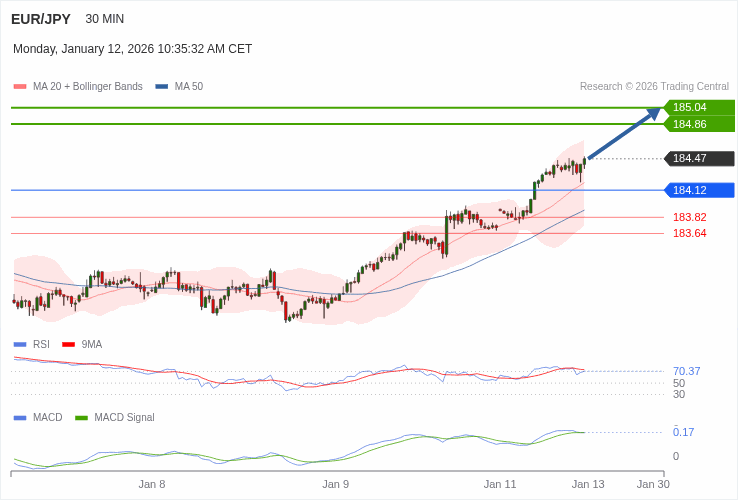738x500 pixels.
Task: Click the 183.64 red support label
Action: pos(689,233)
